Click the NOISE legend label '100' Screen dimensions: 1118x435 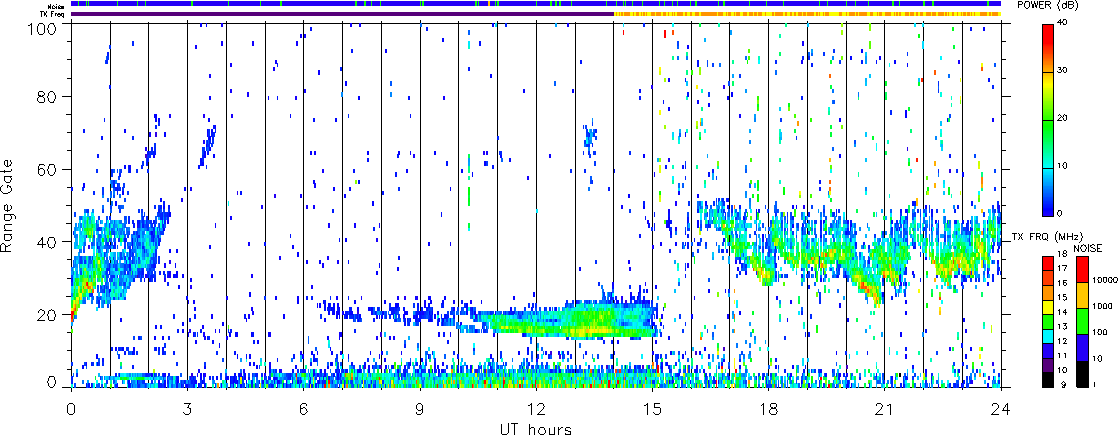click(1100, 332)
